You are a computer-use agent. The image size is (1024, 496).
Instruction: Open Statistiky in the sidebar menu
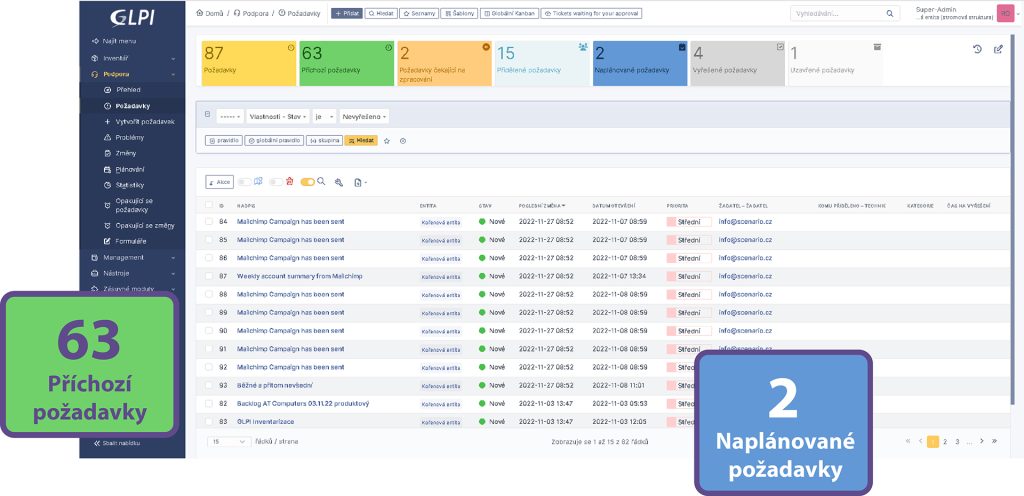click(130, 185)
